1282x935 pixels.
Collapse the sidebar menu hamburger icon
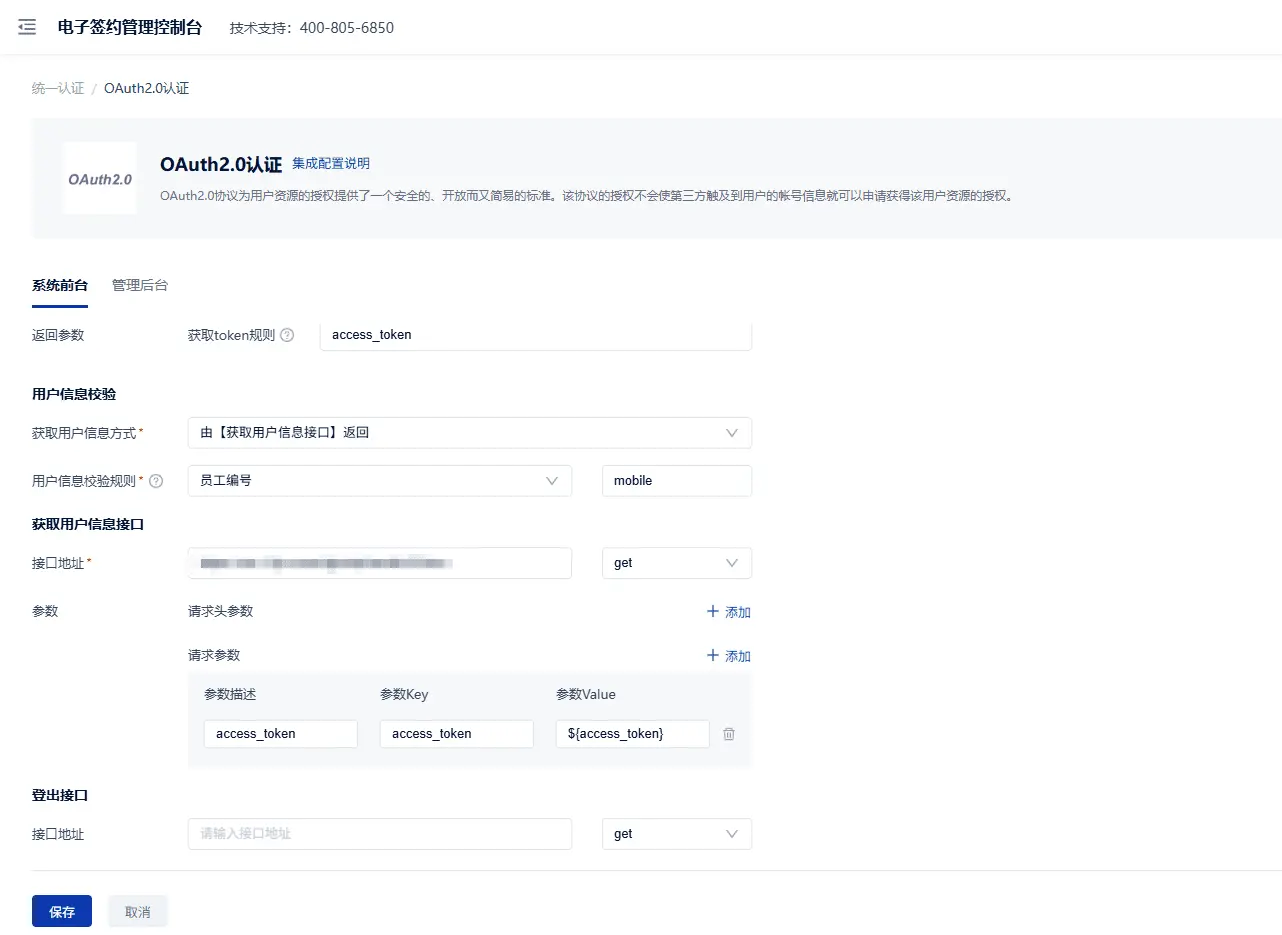coord(27,27)
